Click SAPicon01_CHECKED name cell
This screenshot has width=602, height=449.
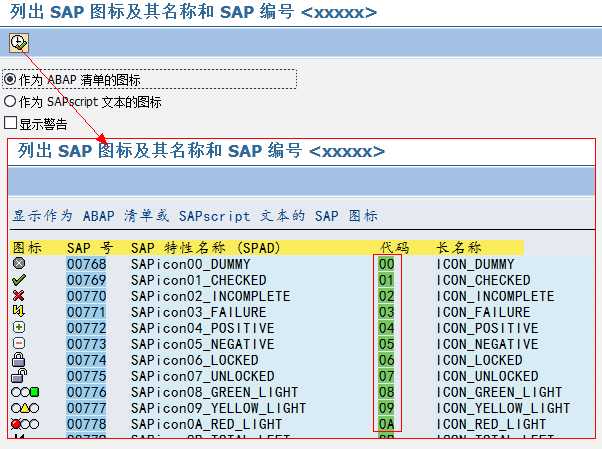coord(198,280)
